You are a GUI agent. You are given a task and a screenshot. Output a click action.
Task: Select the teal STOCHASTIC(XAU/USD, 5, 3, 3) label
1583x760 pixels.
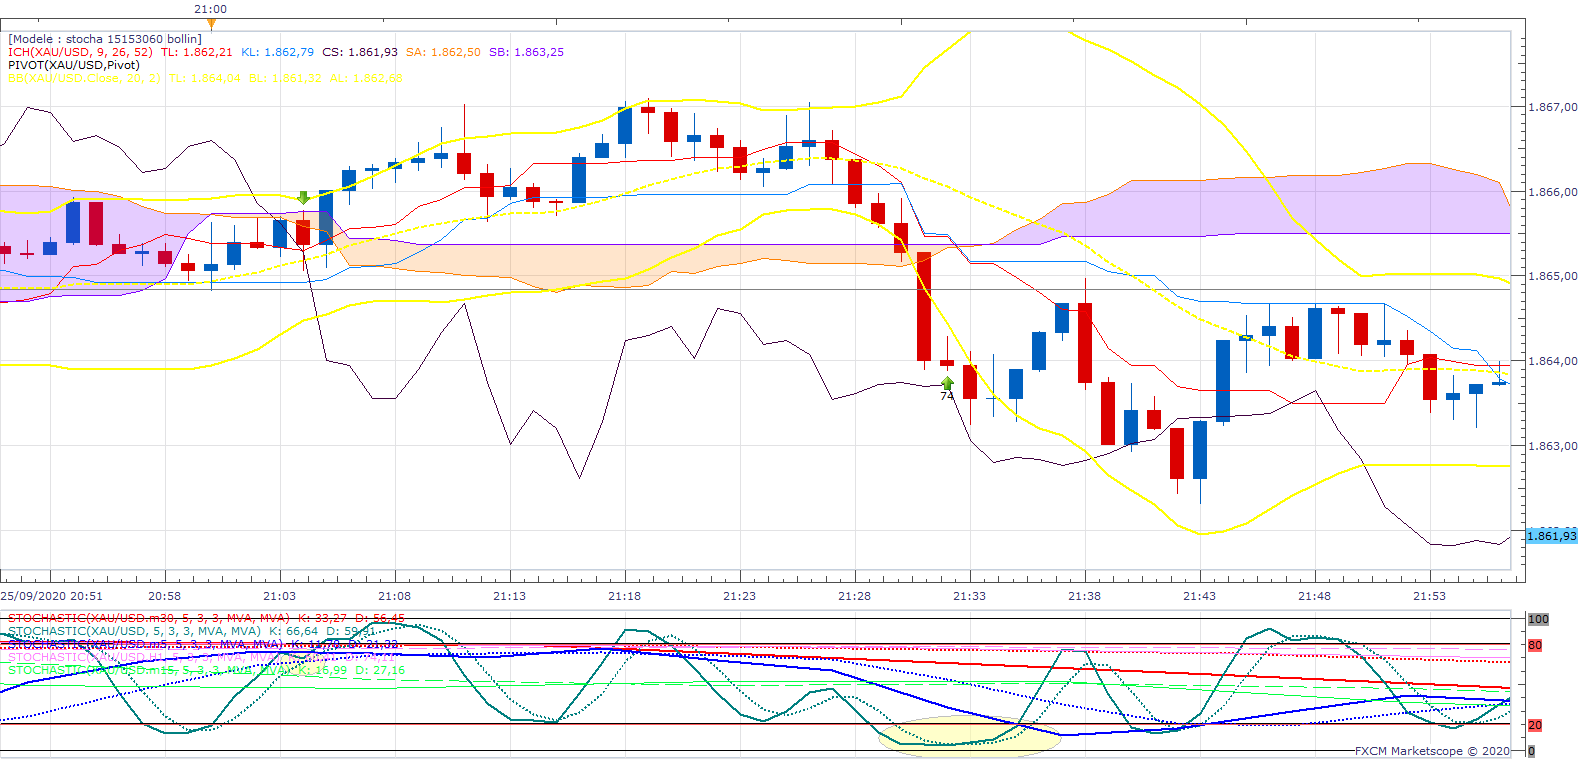(134, 631)
